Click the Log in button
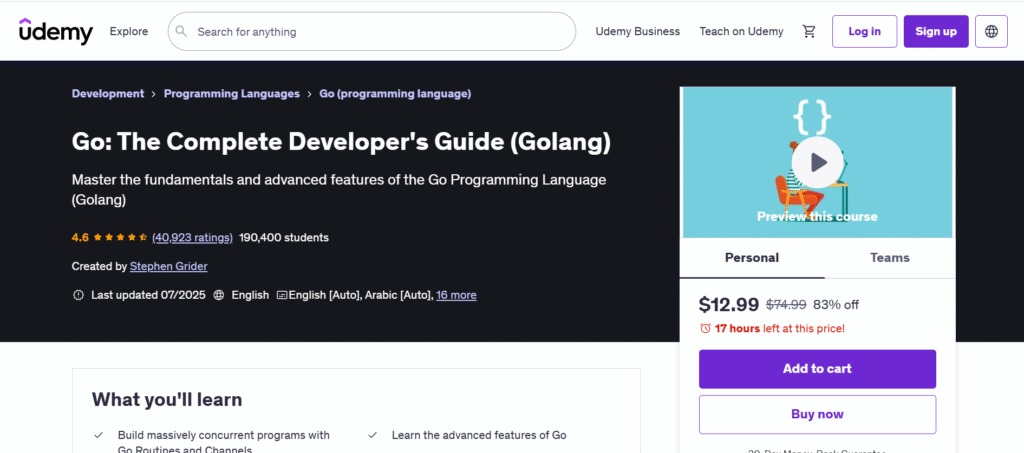The image size is (1024, 453). click(x=865, y=31)
